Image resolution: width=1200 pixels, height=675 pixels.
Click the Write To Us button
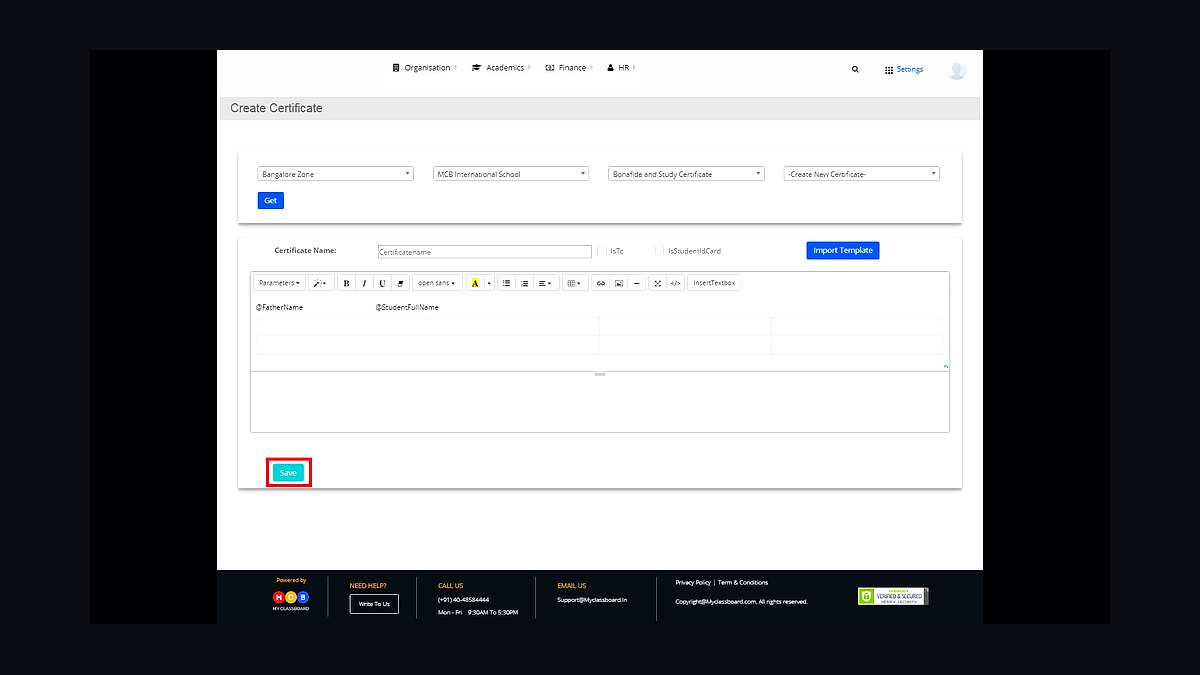pos(374,604)
